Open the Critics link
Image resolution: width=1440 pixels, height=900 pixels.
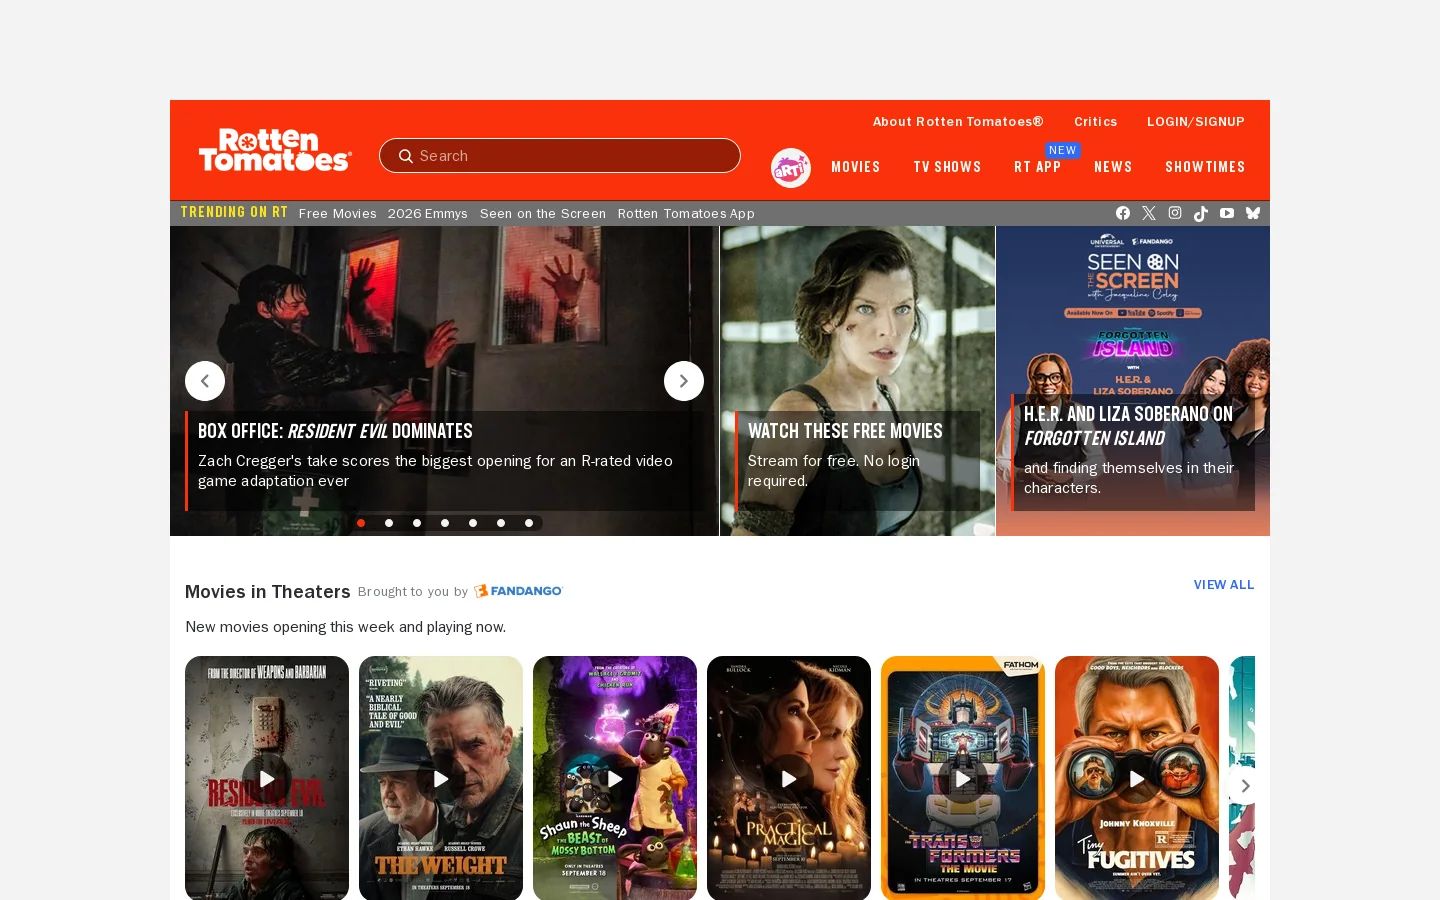pos(1096,122)
